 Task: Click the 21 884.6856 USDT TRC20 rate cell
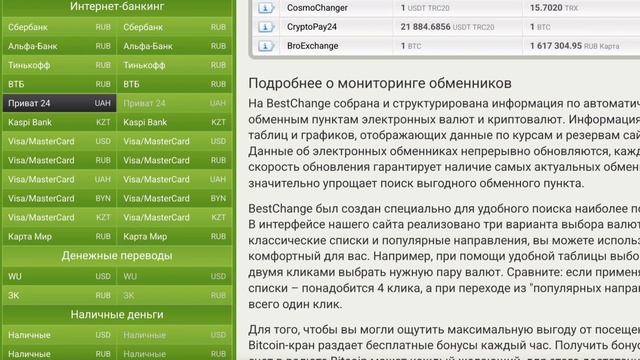coord(457,27)
